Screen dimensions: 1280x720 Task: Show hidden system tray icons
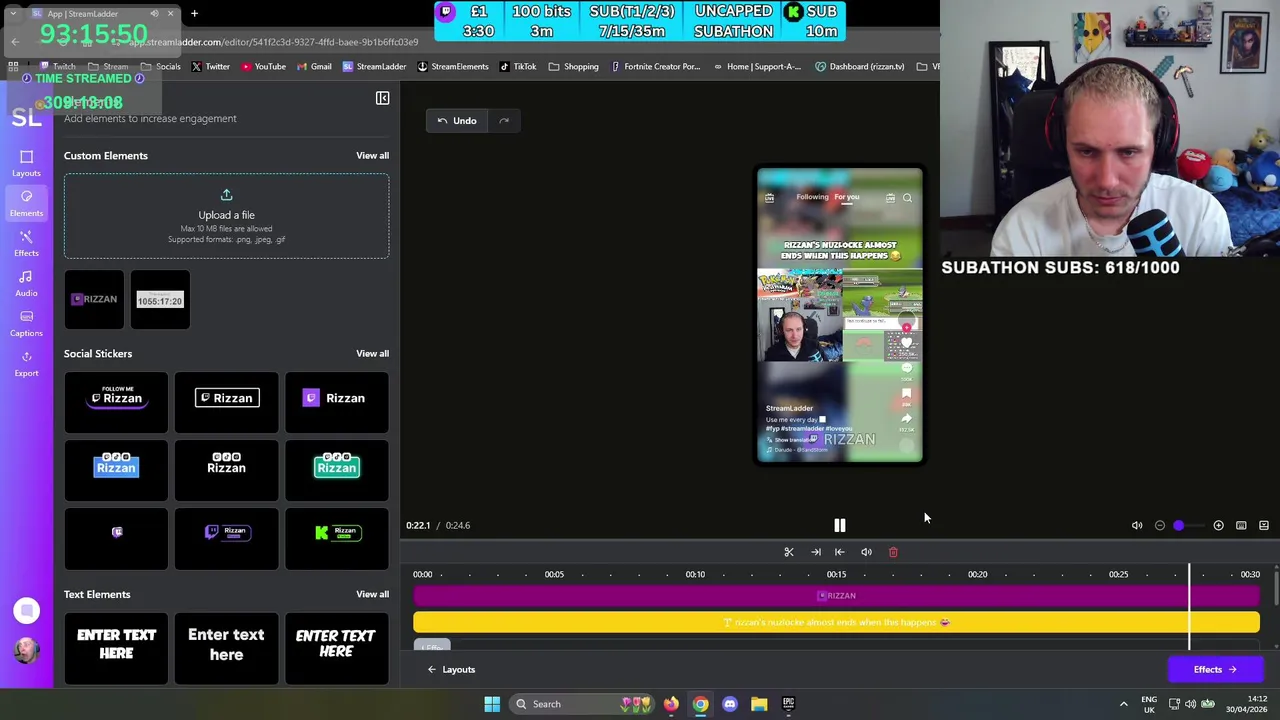1123,704
